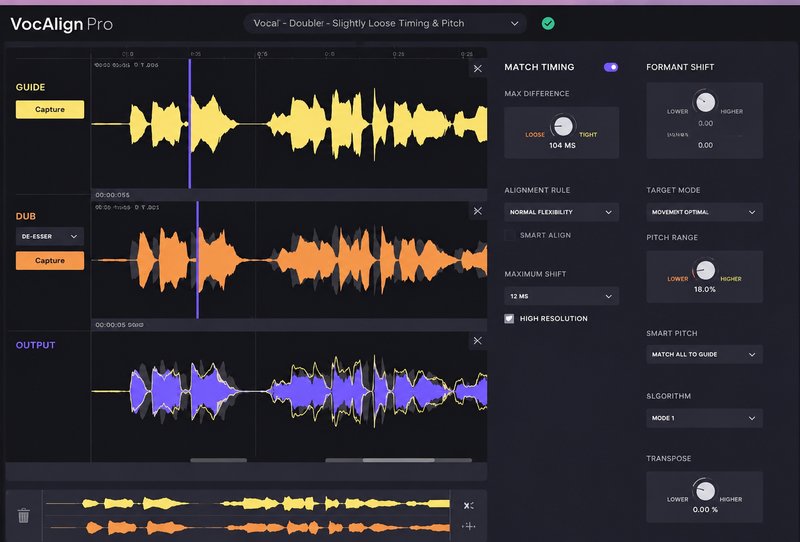Click the Transpose knob

705,490
